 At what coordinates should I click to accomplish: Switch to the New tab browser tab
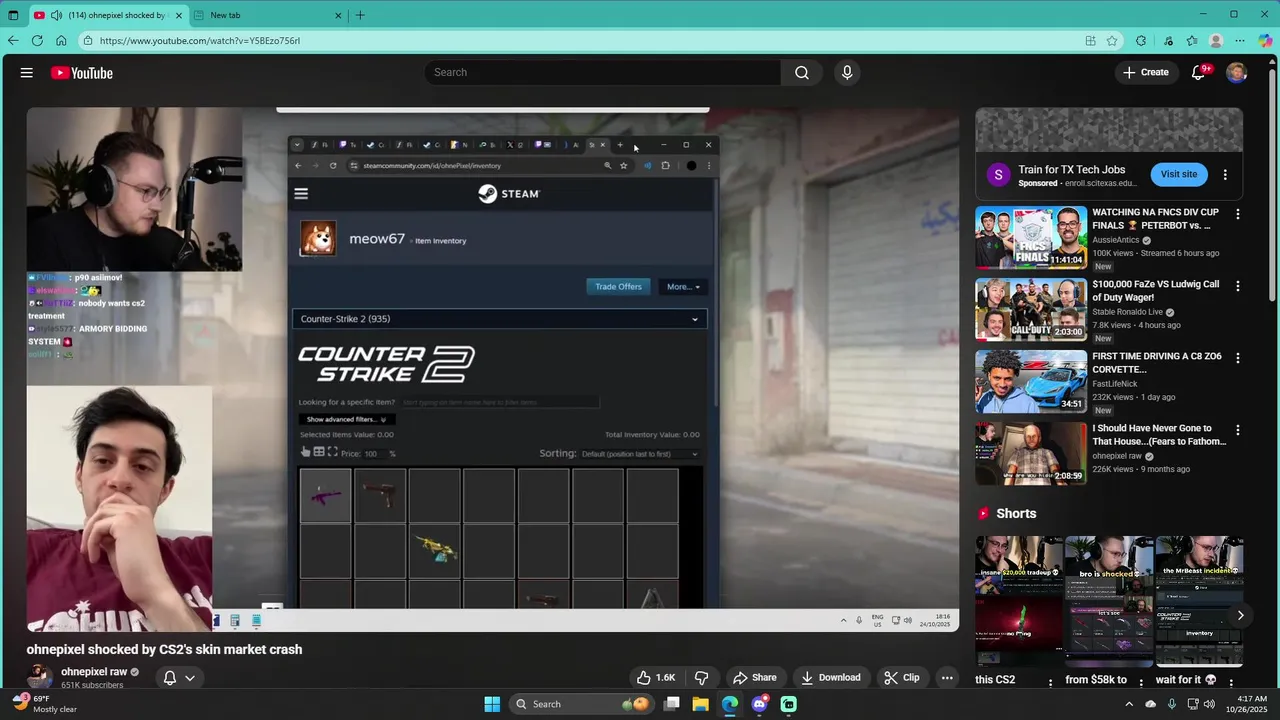click(x=269, y=15)
